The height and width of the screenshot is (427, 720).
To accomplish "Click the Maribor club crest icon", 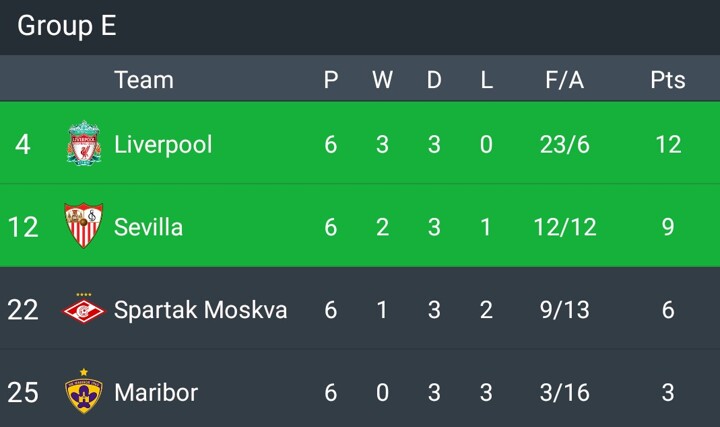I will (x=84, y=391).
